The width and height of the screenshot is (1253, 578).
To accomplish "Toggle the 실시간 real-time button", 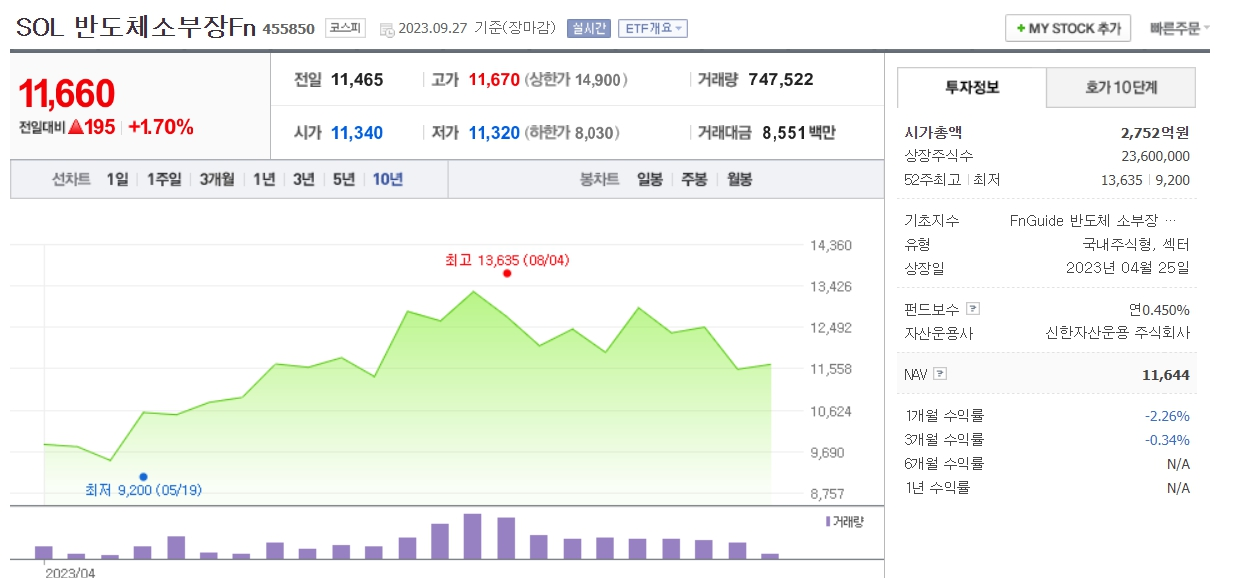I will tap(588, 28).
